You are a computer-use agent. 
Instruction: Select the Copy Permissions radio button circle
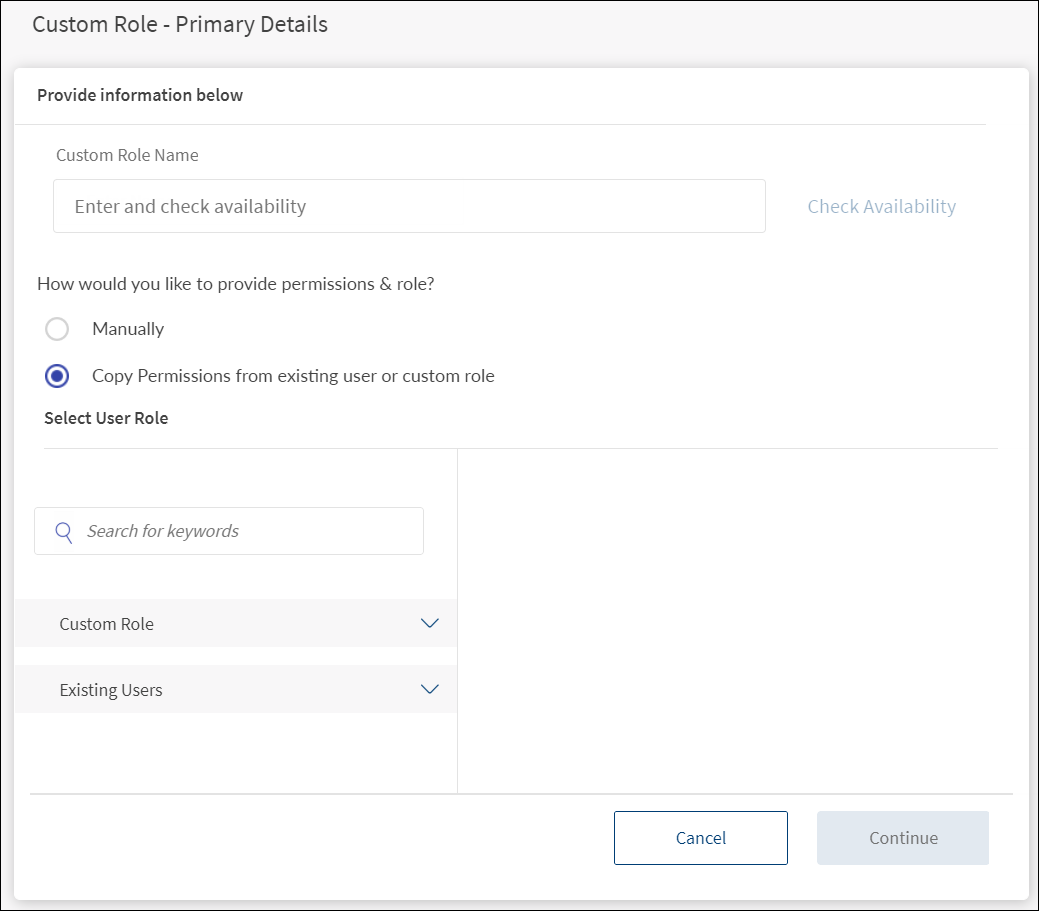click(x=57, y=376)
